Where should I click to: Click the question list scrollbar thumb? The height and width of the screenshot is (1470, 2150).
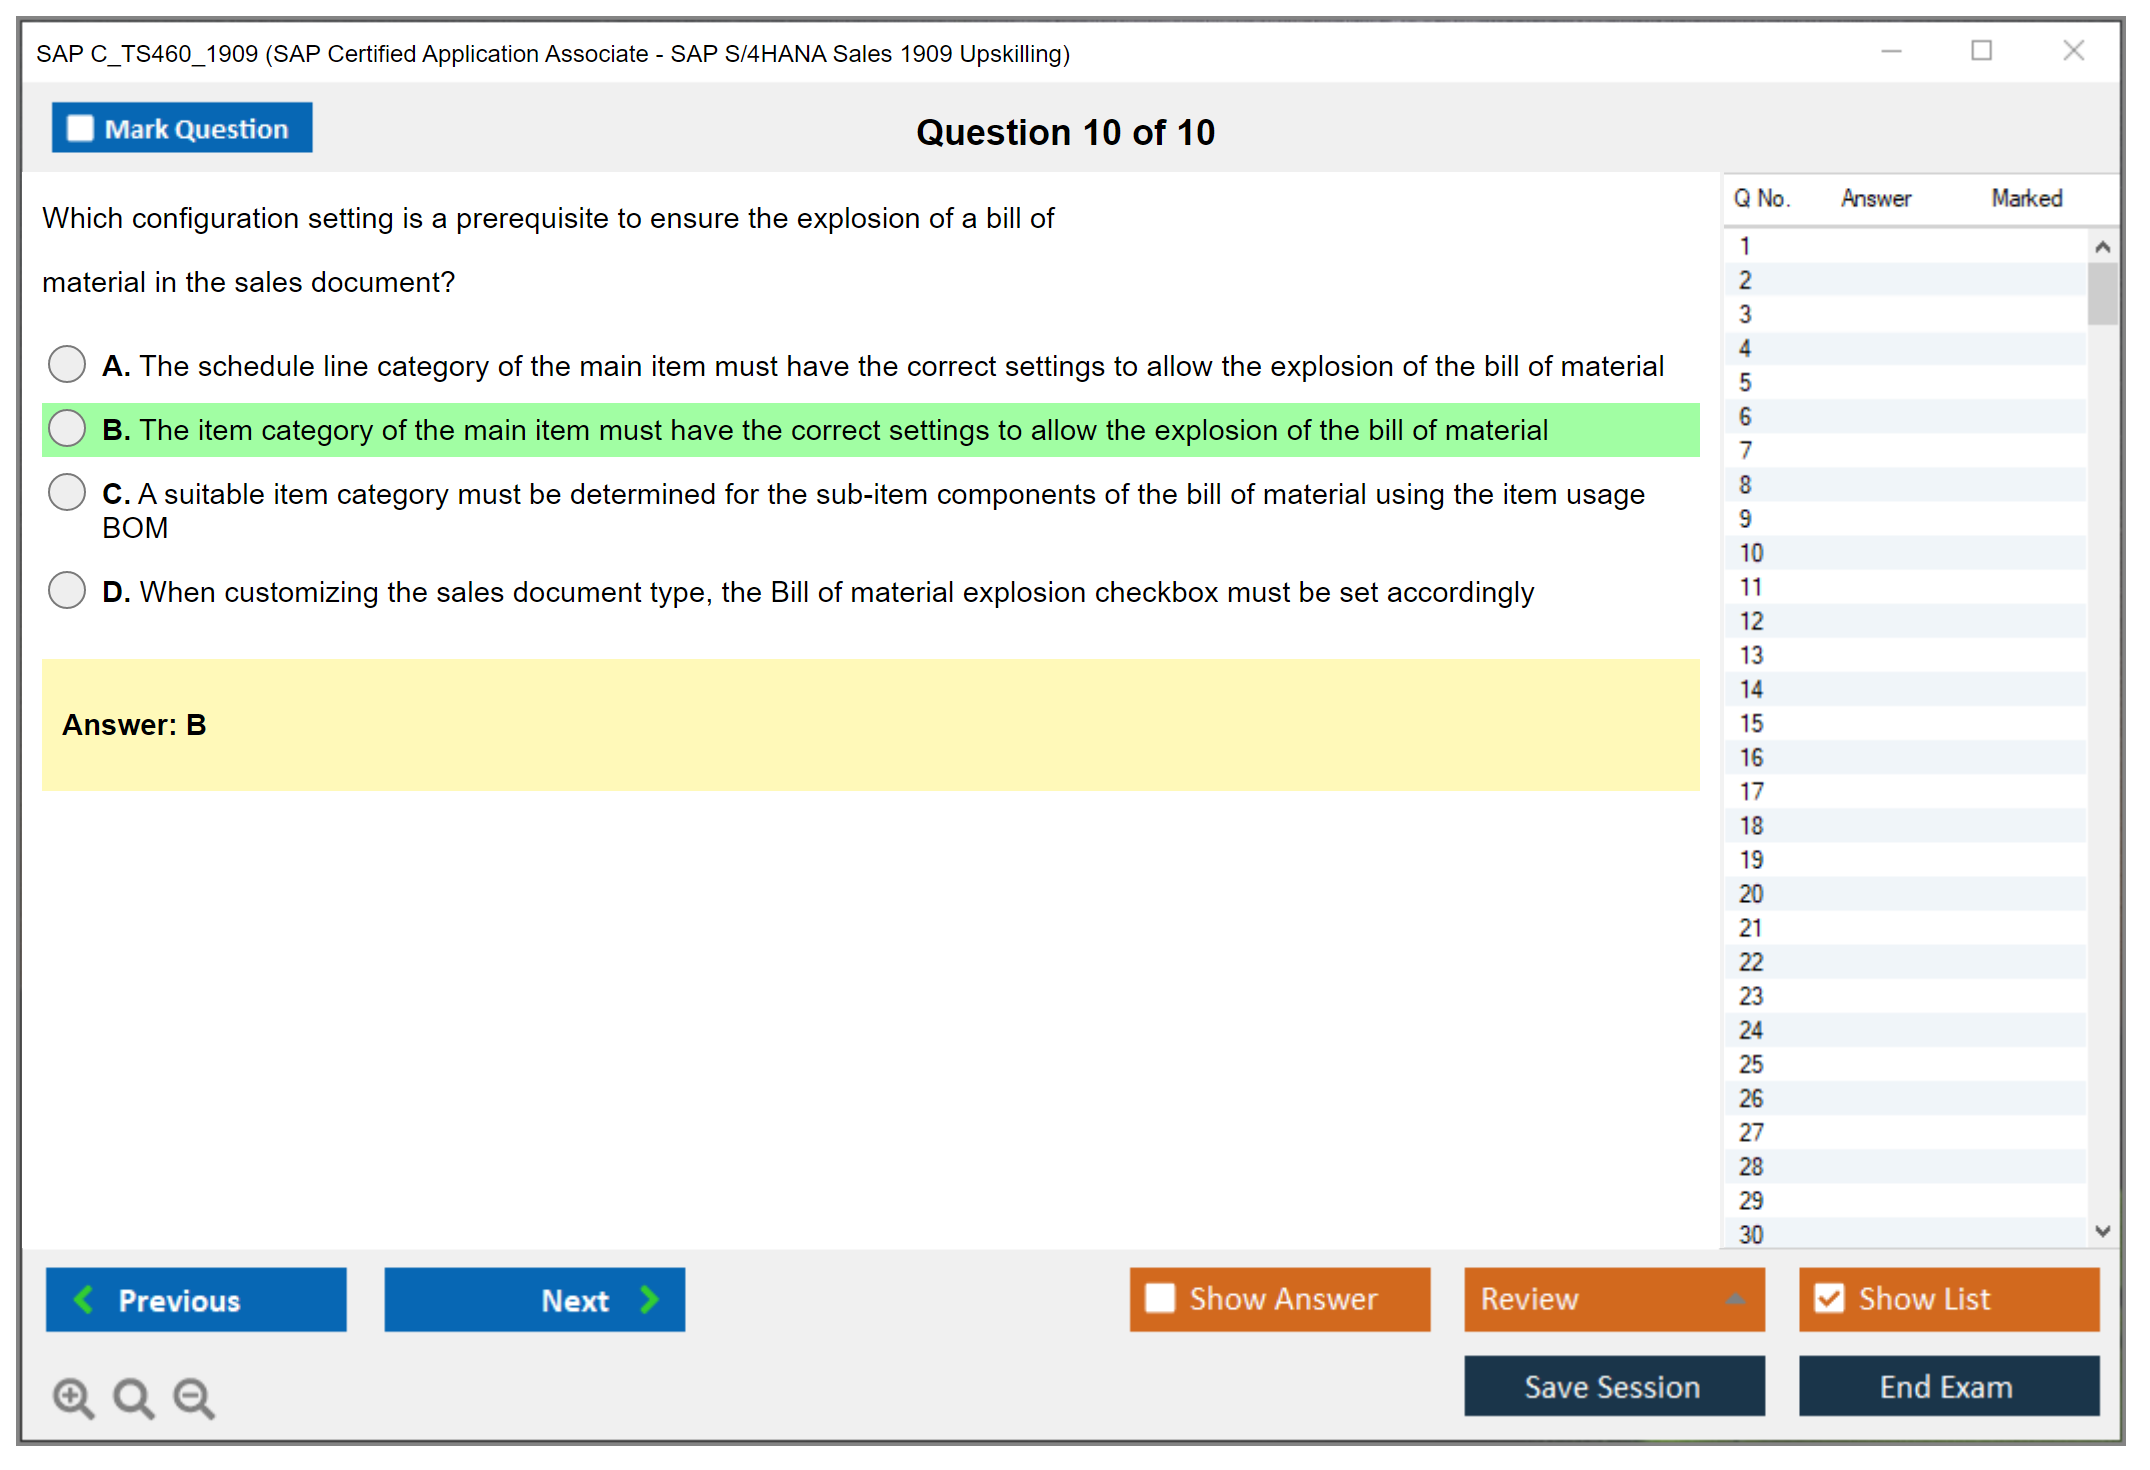click(2102, 294)
